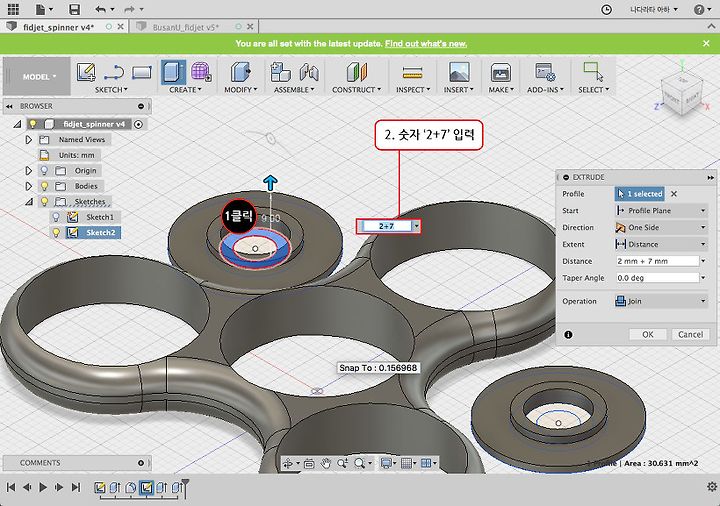Open the data panel grid icon
The width and height of the screenshot is (720, 506).
click(x=13, y=9)
